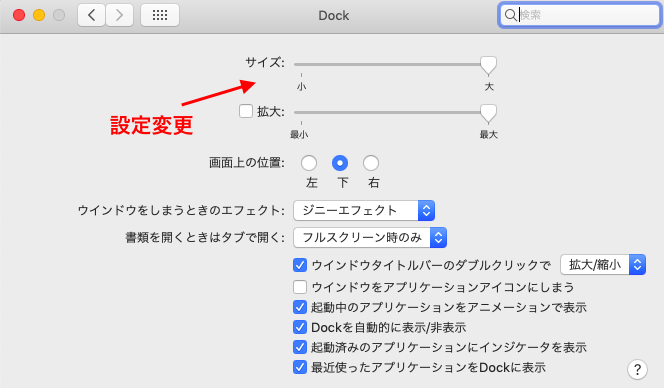Image resolution: width=664 pixels, height=388 pixels.
Task: Click the 最小 label under magnification slider
Action: (299, 135)
